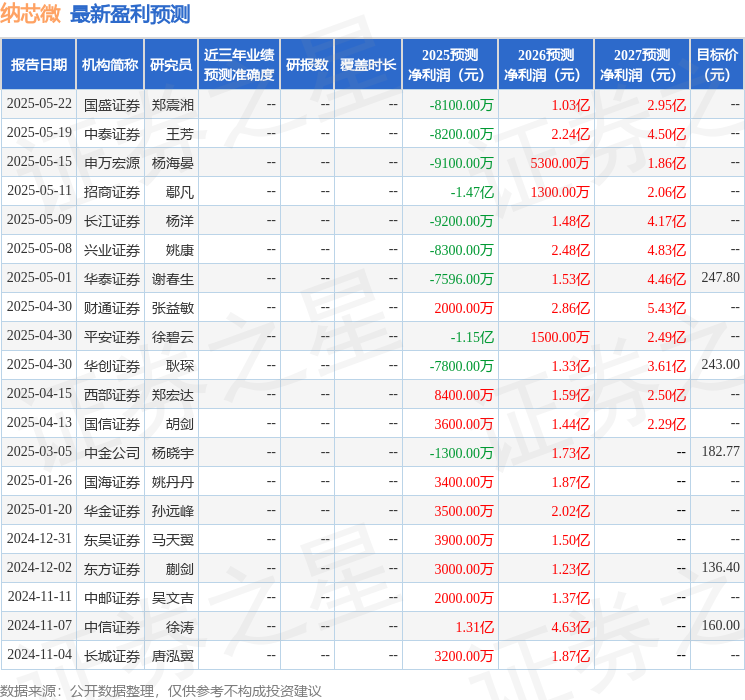Click analyst name 郑震湘

172,105
